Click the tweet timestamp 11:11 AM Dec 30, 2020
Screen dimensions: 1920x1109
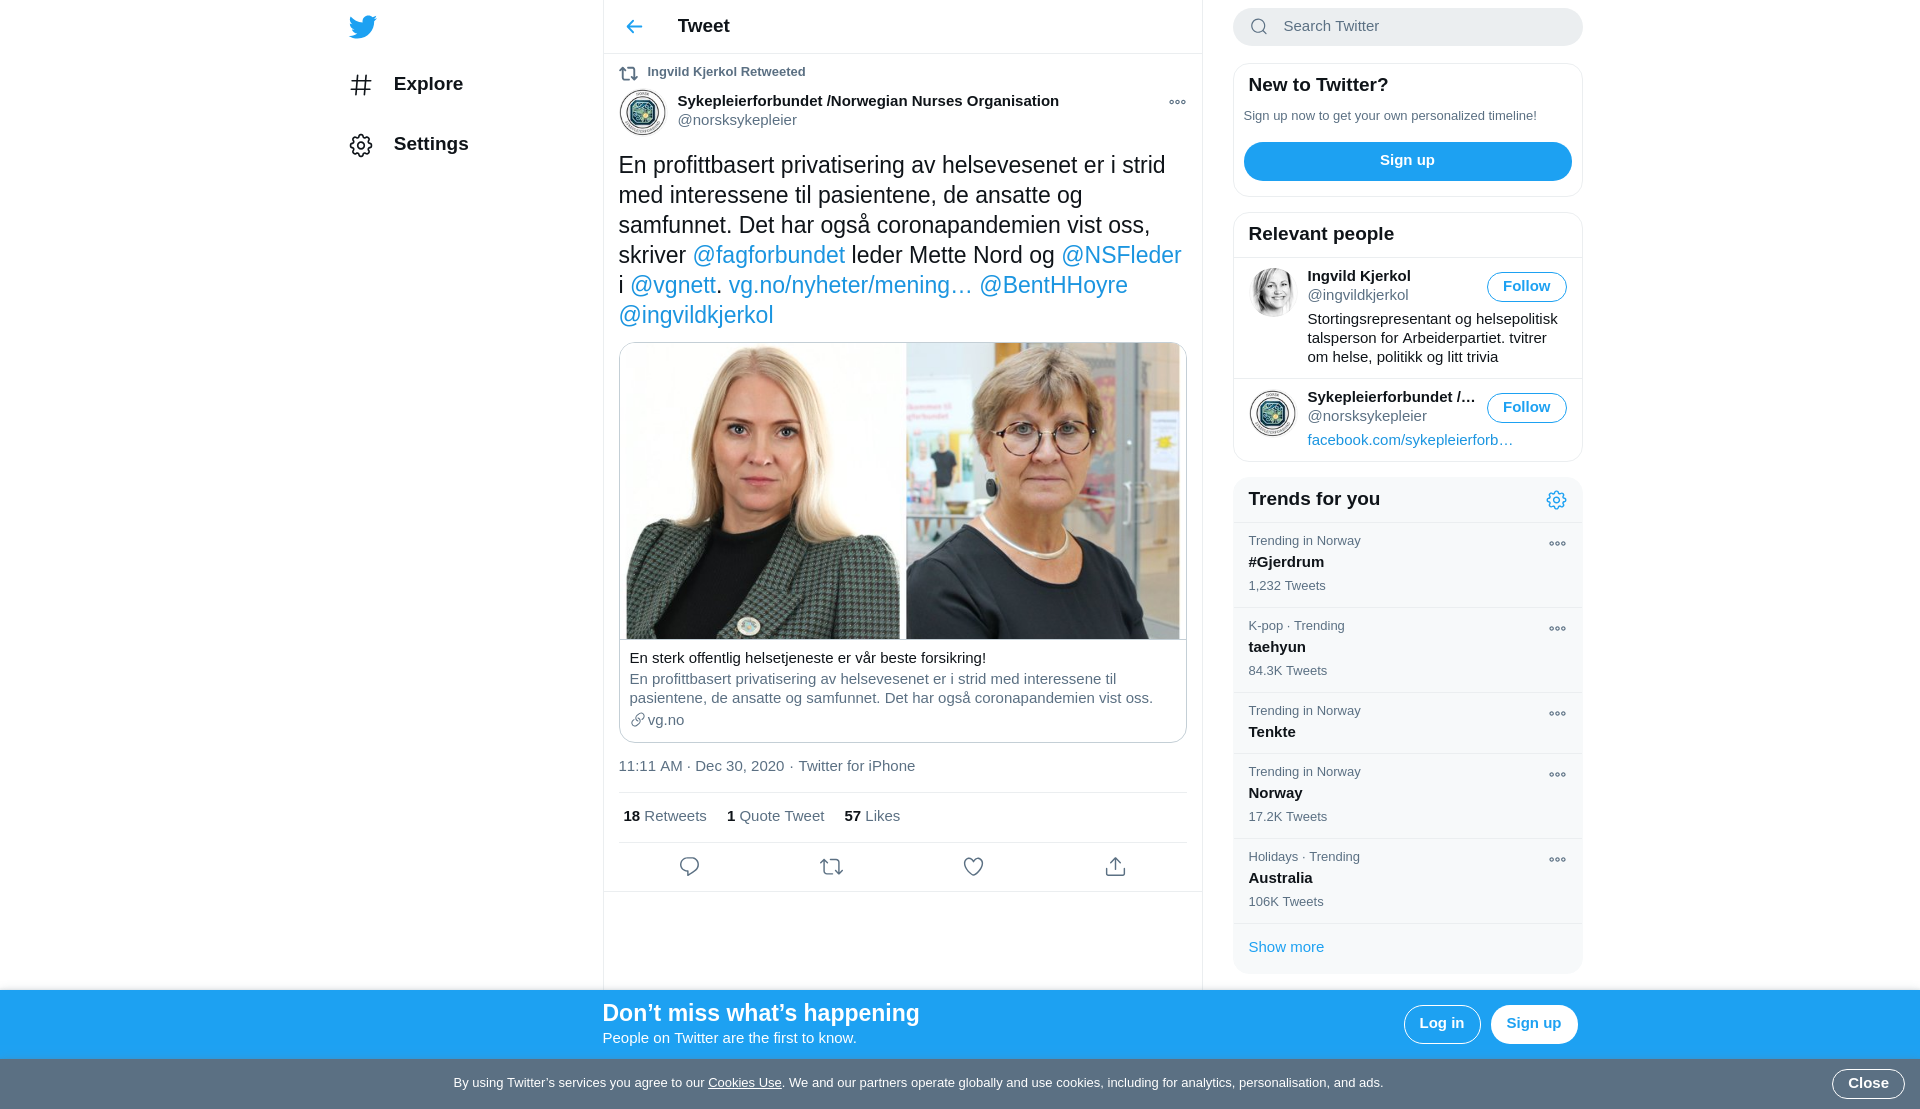click(x=701, y=766)
